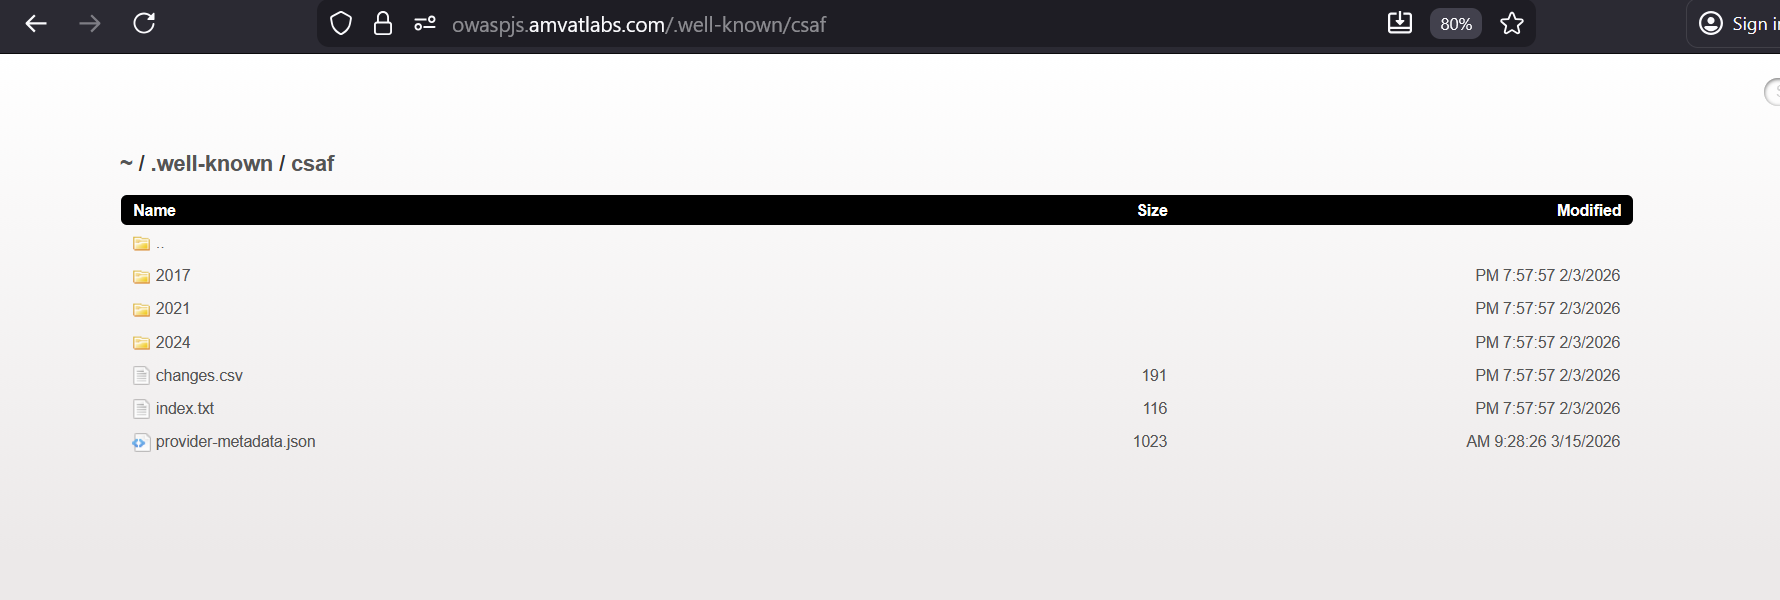1780x600 pixels.
Task: Click the account Sign in button
Action: pos(1740,24)
